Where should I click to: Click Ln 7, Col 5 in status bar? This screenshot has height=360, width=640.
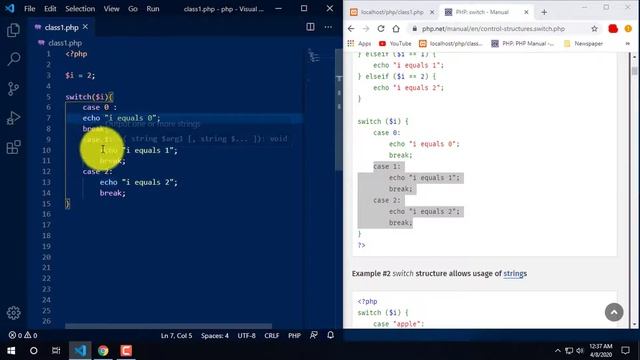click(176, 336)
